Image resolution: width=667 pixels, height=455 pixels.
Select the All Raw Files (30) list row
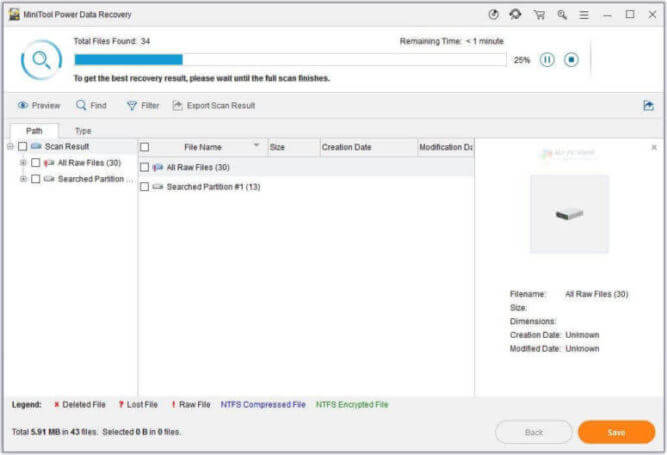[x=306, y=168]
